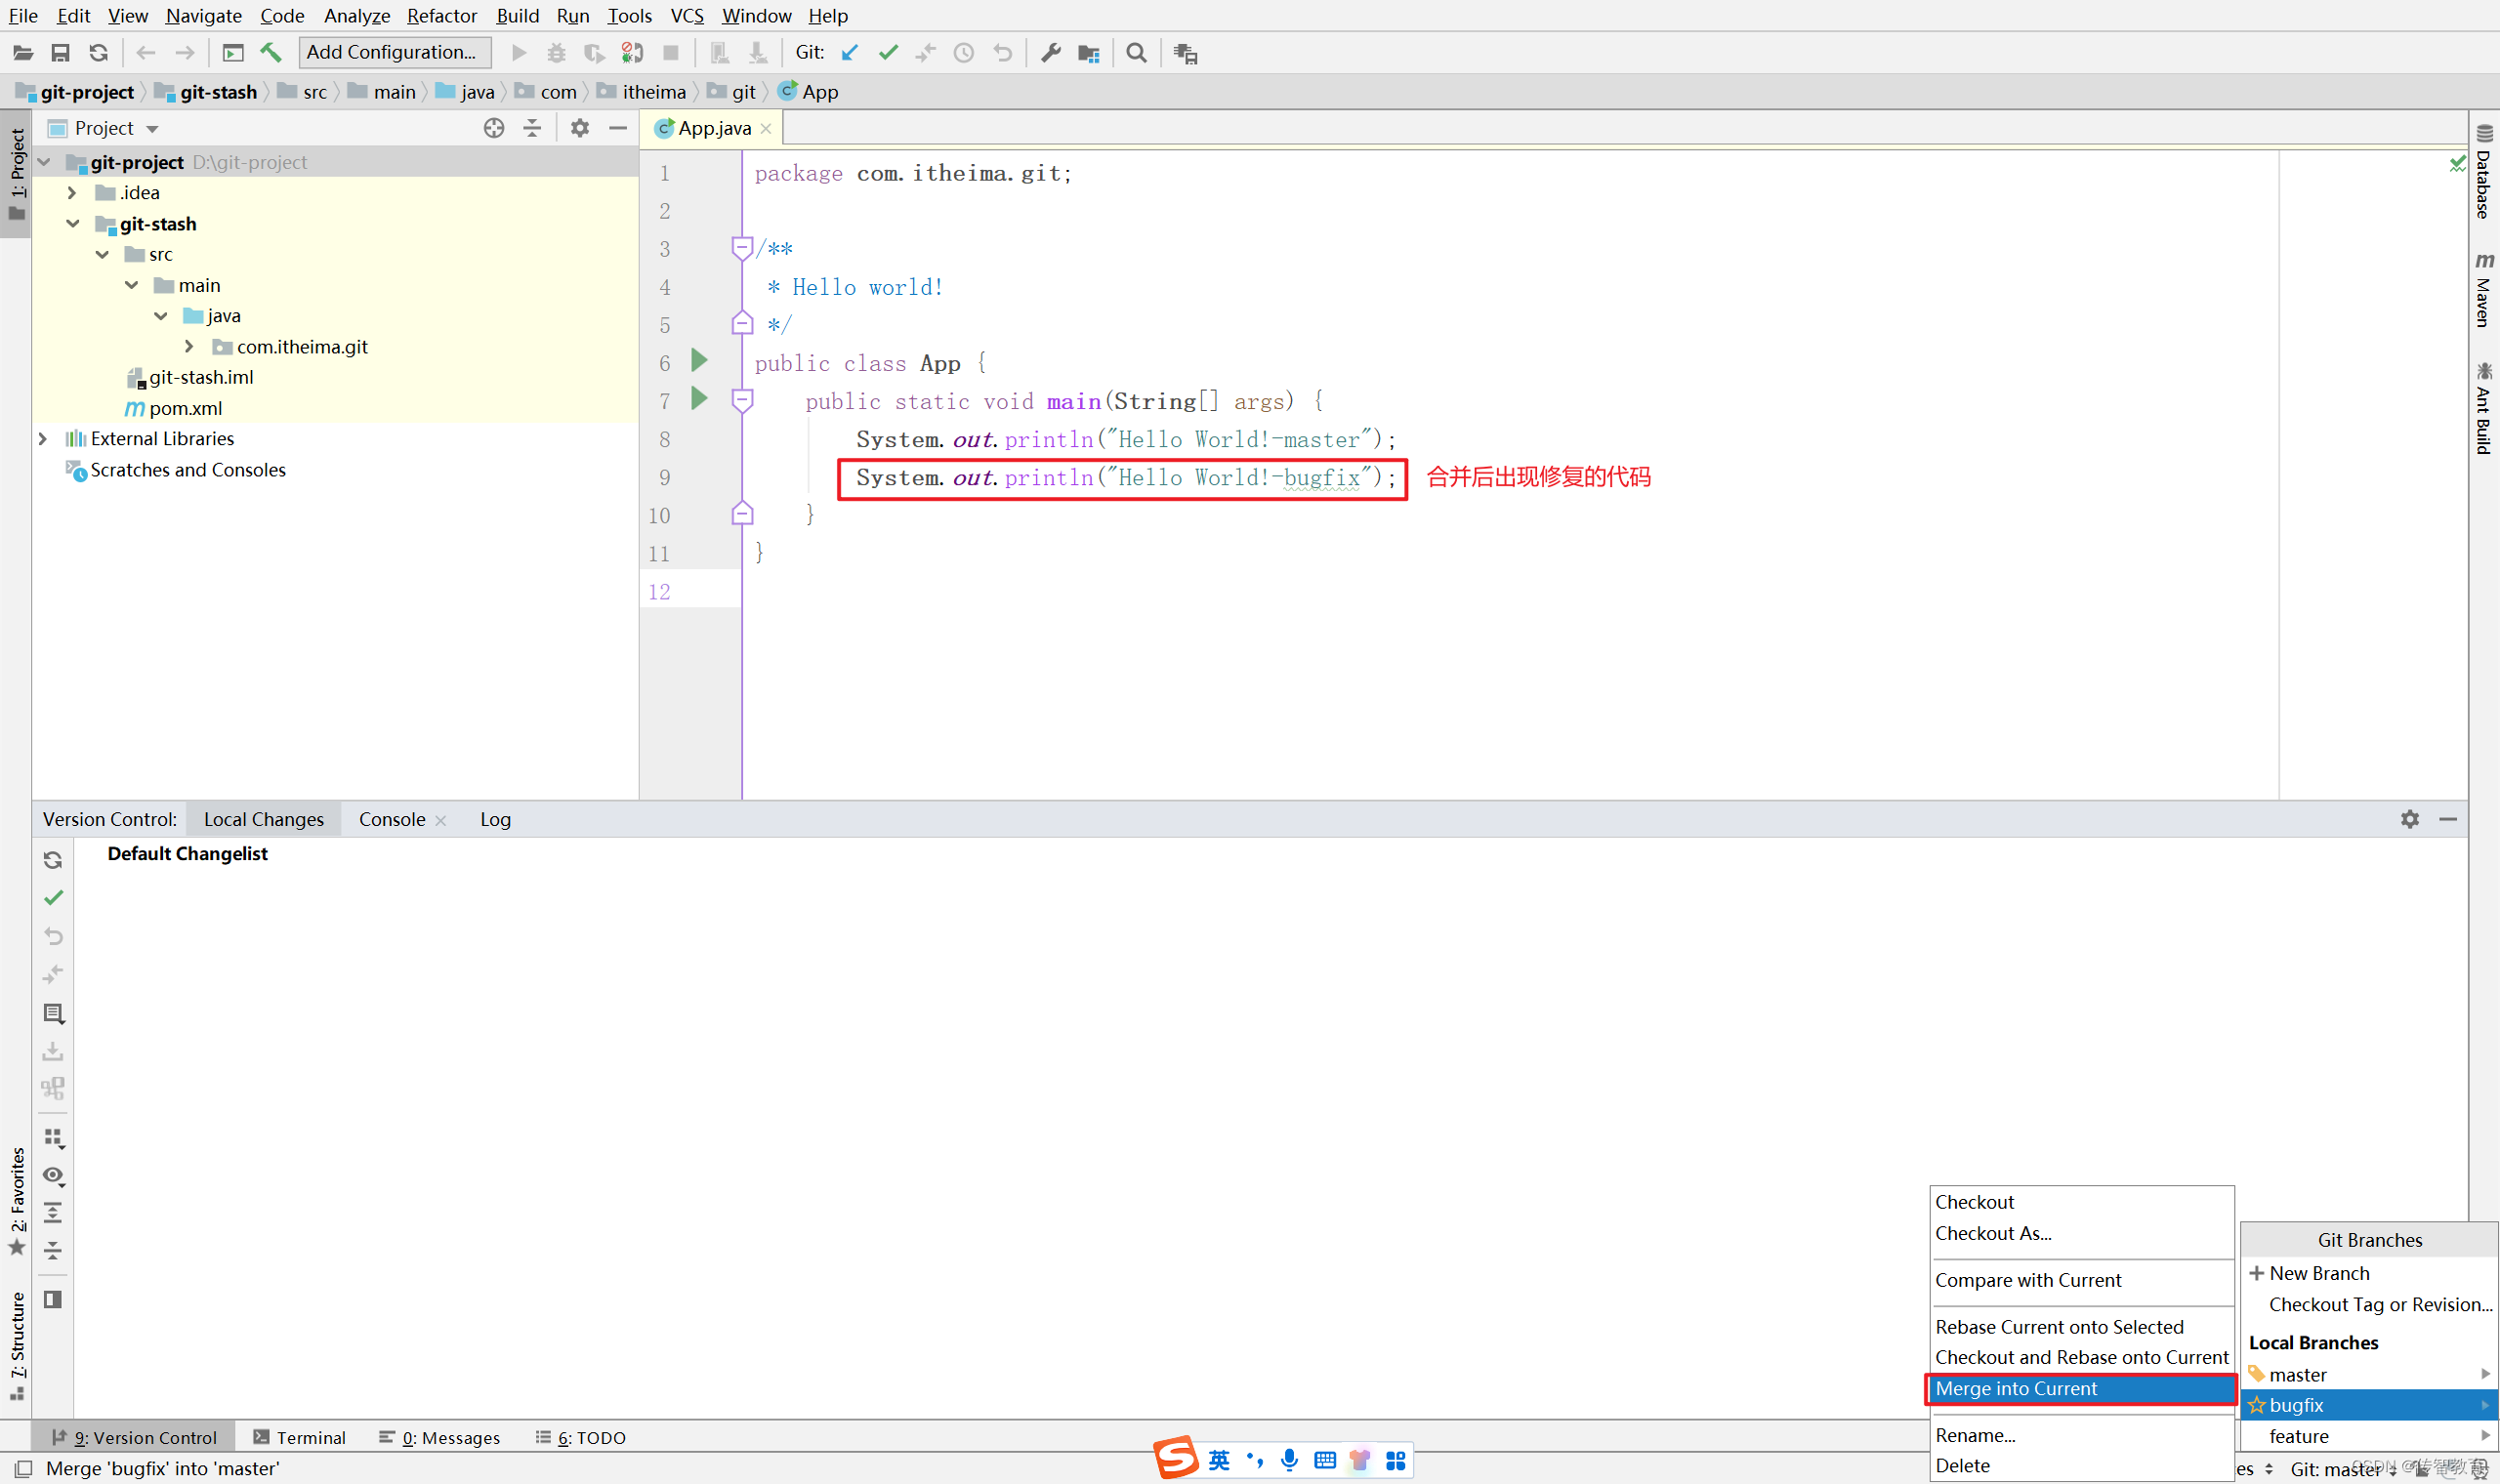Screen dimensions: 2500x1484
Task: Click the locate-file target icon in Project panel
Action: coord(494,128)
